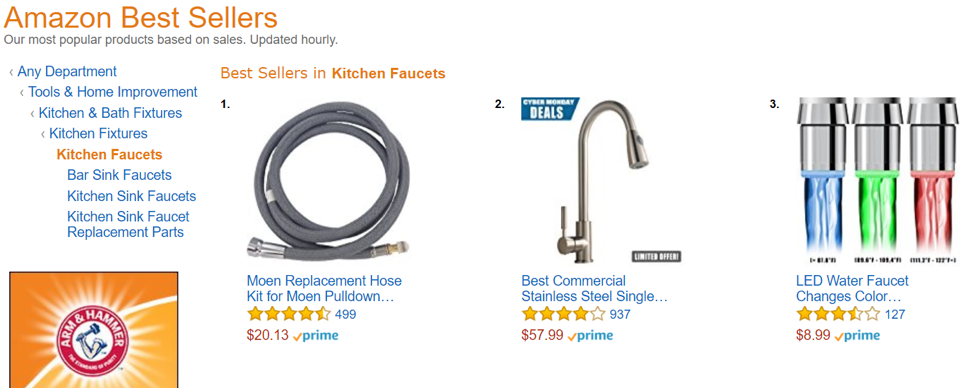This screenshot has height=388, width=975.
Task: Select Kitchen Sink Faucets subcategory
Action: pos(131,196)
